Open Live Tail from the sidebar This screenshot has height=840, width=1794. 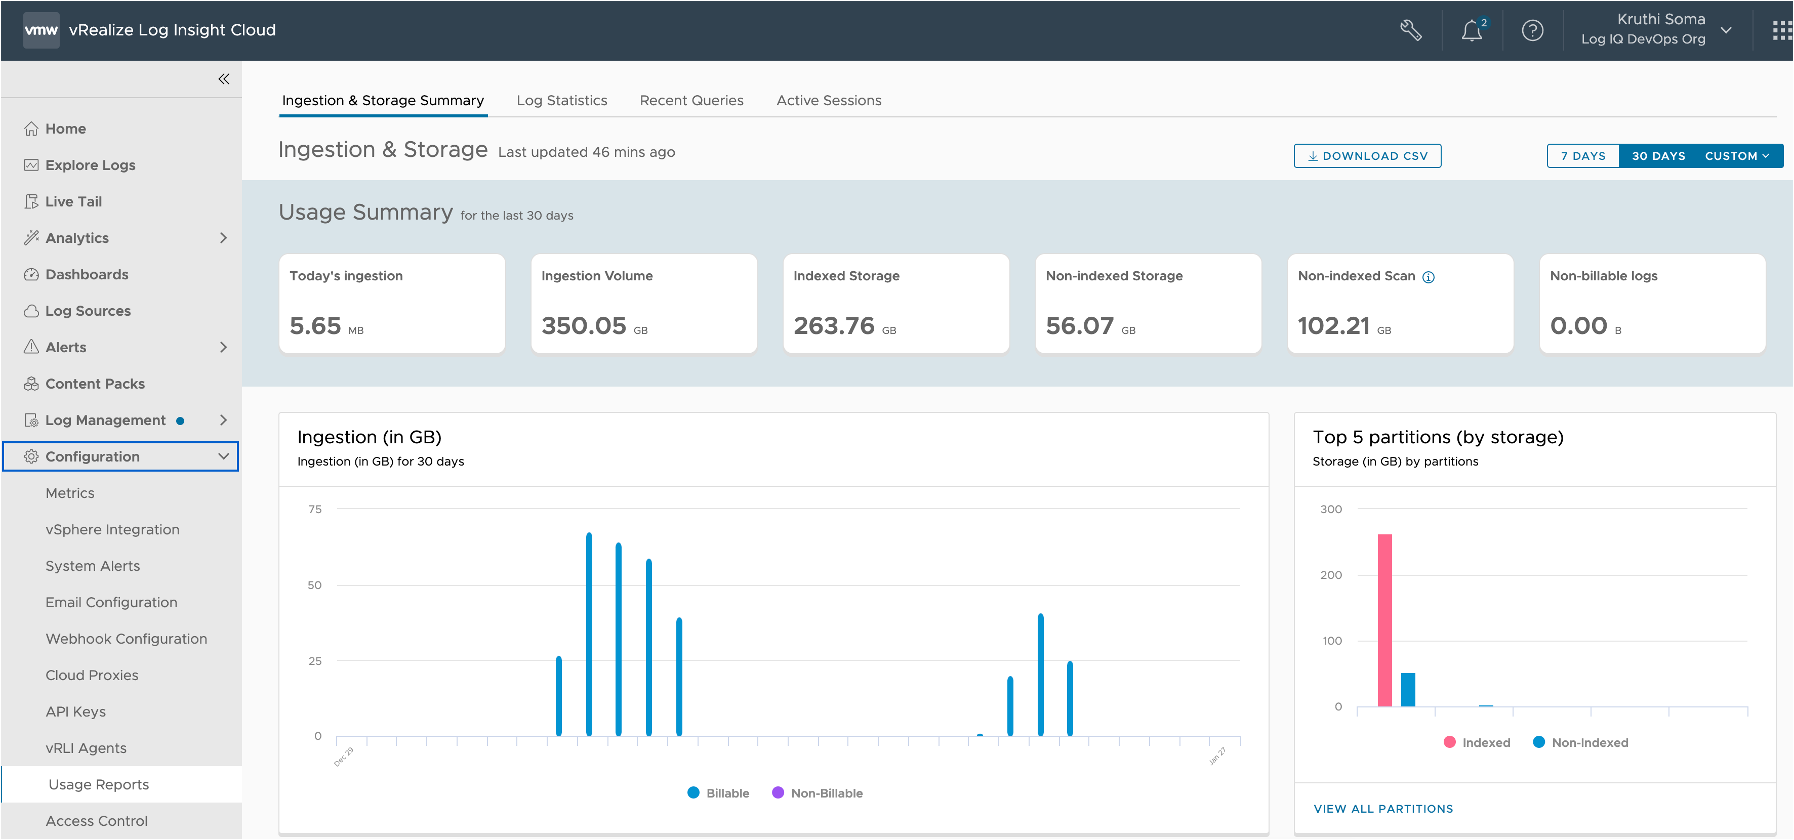[x=73, y=202]
